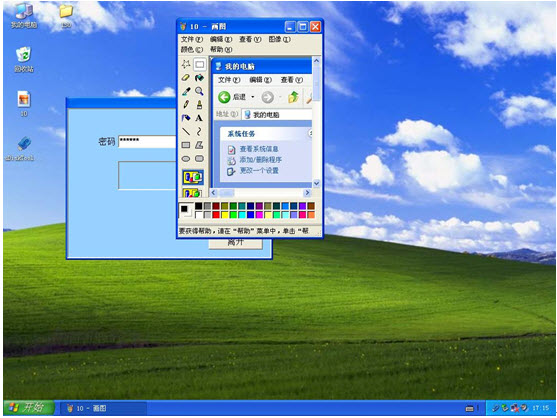Open the 颜色 menu in Paint

pyautogui.click(x=192, y=49)
